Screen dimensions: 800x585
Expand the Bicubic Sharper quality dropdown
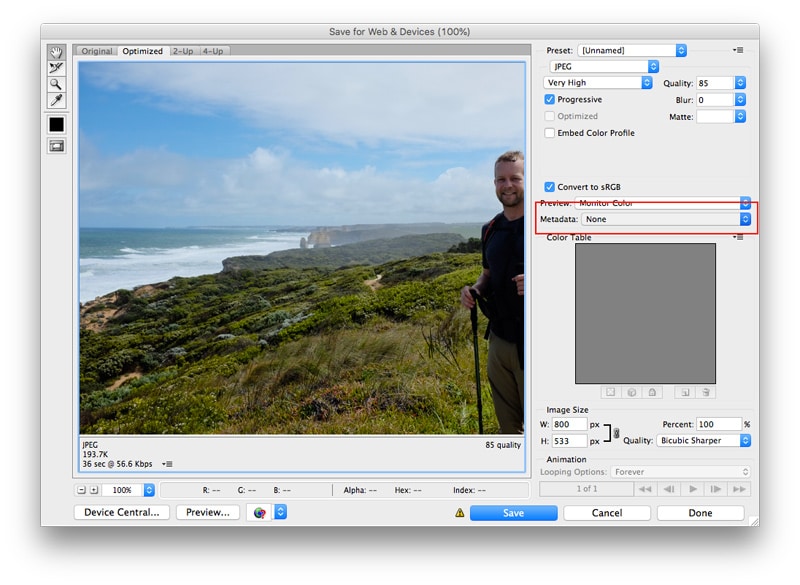[x=704, y=440]
